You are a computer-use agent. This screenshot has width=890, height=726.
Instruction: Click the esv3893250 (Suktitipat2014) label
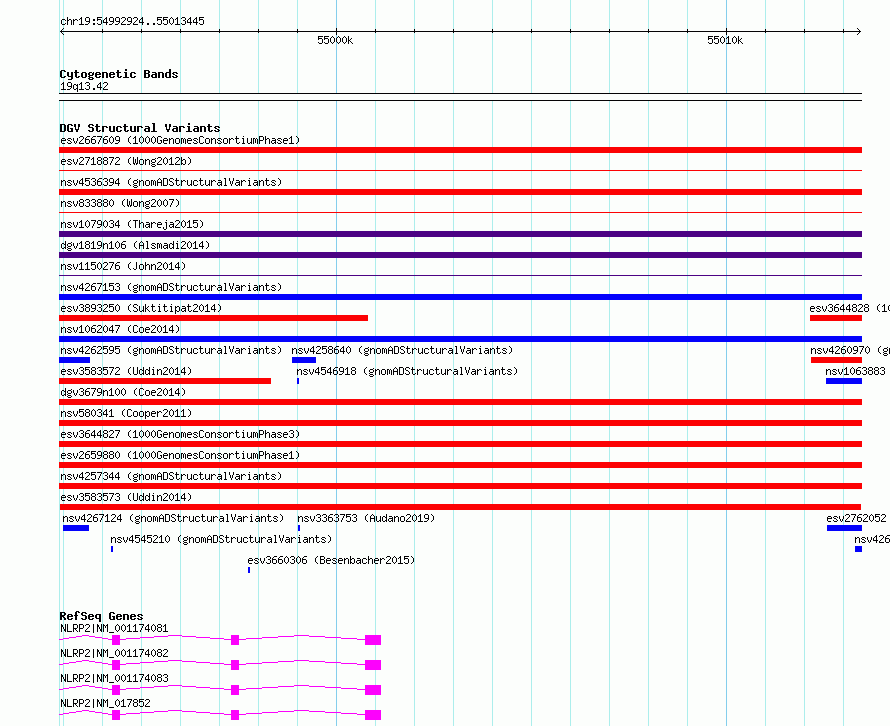[141, 308]
